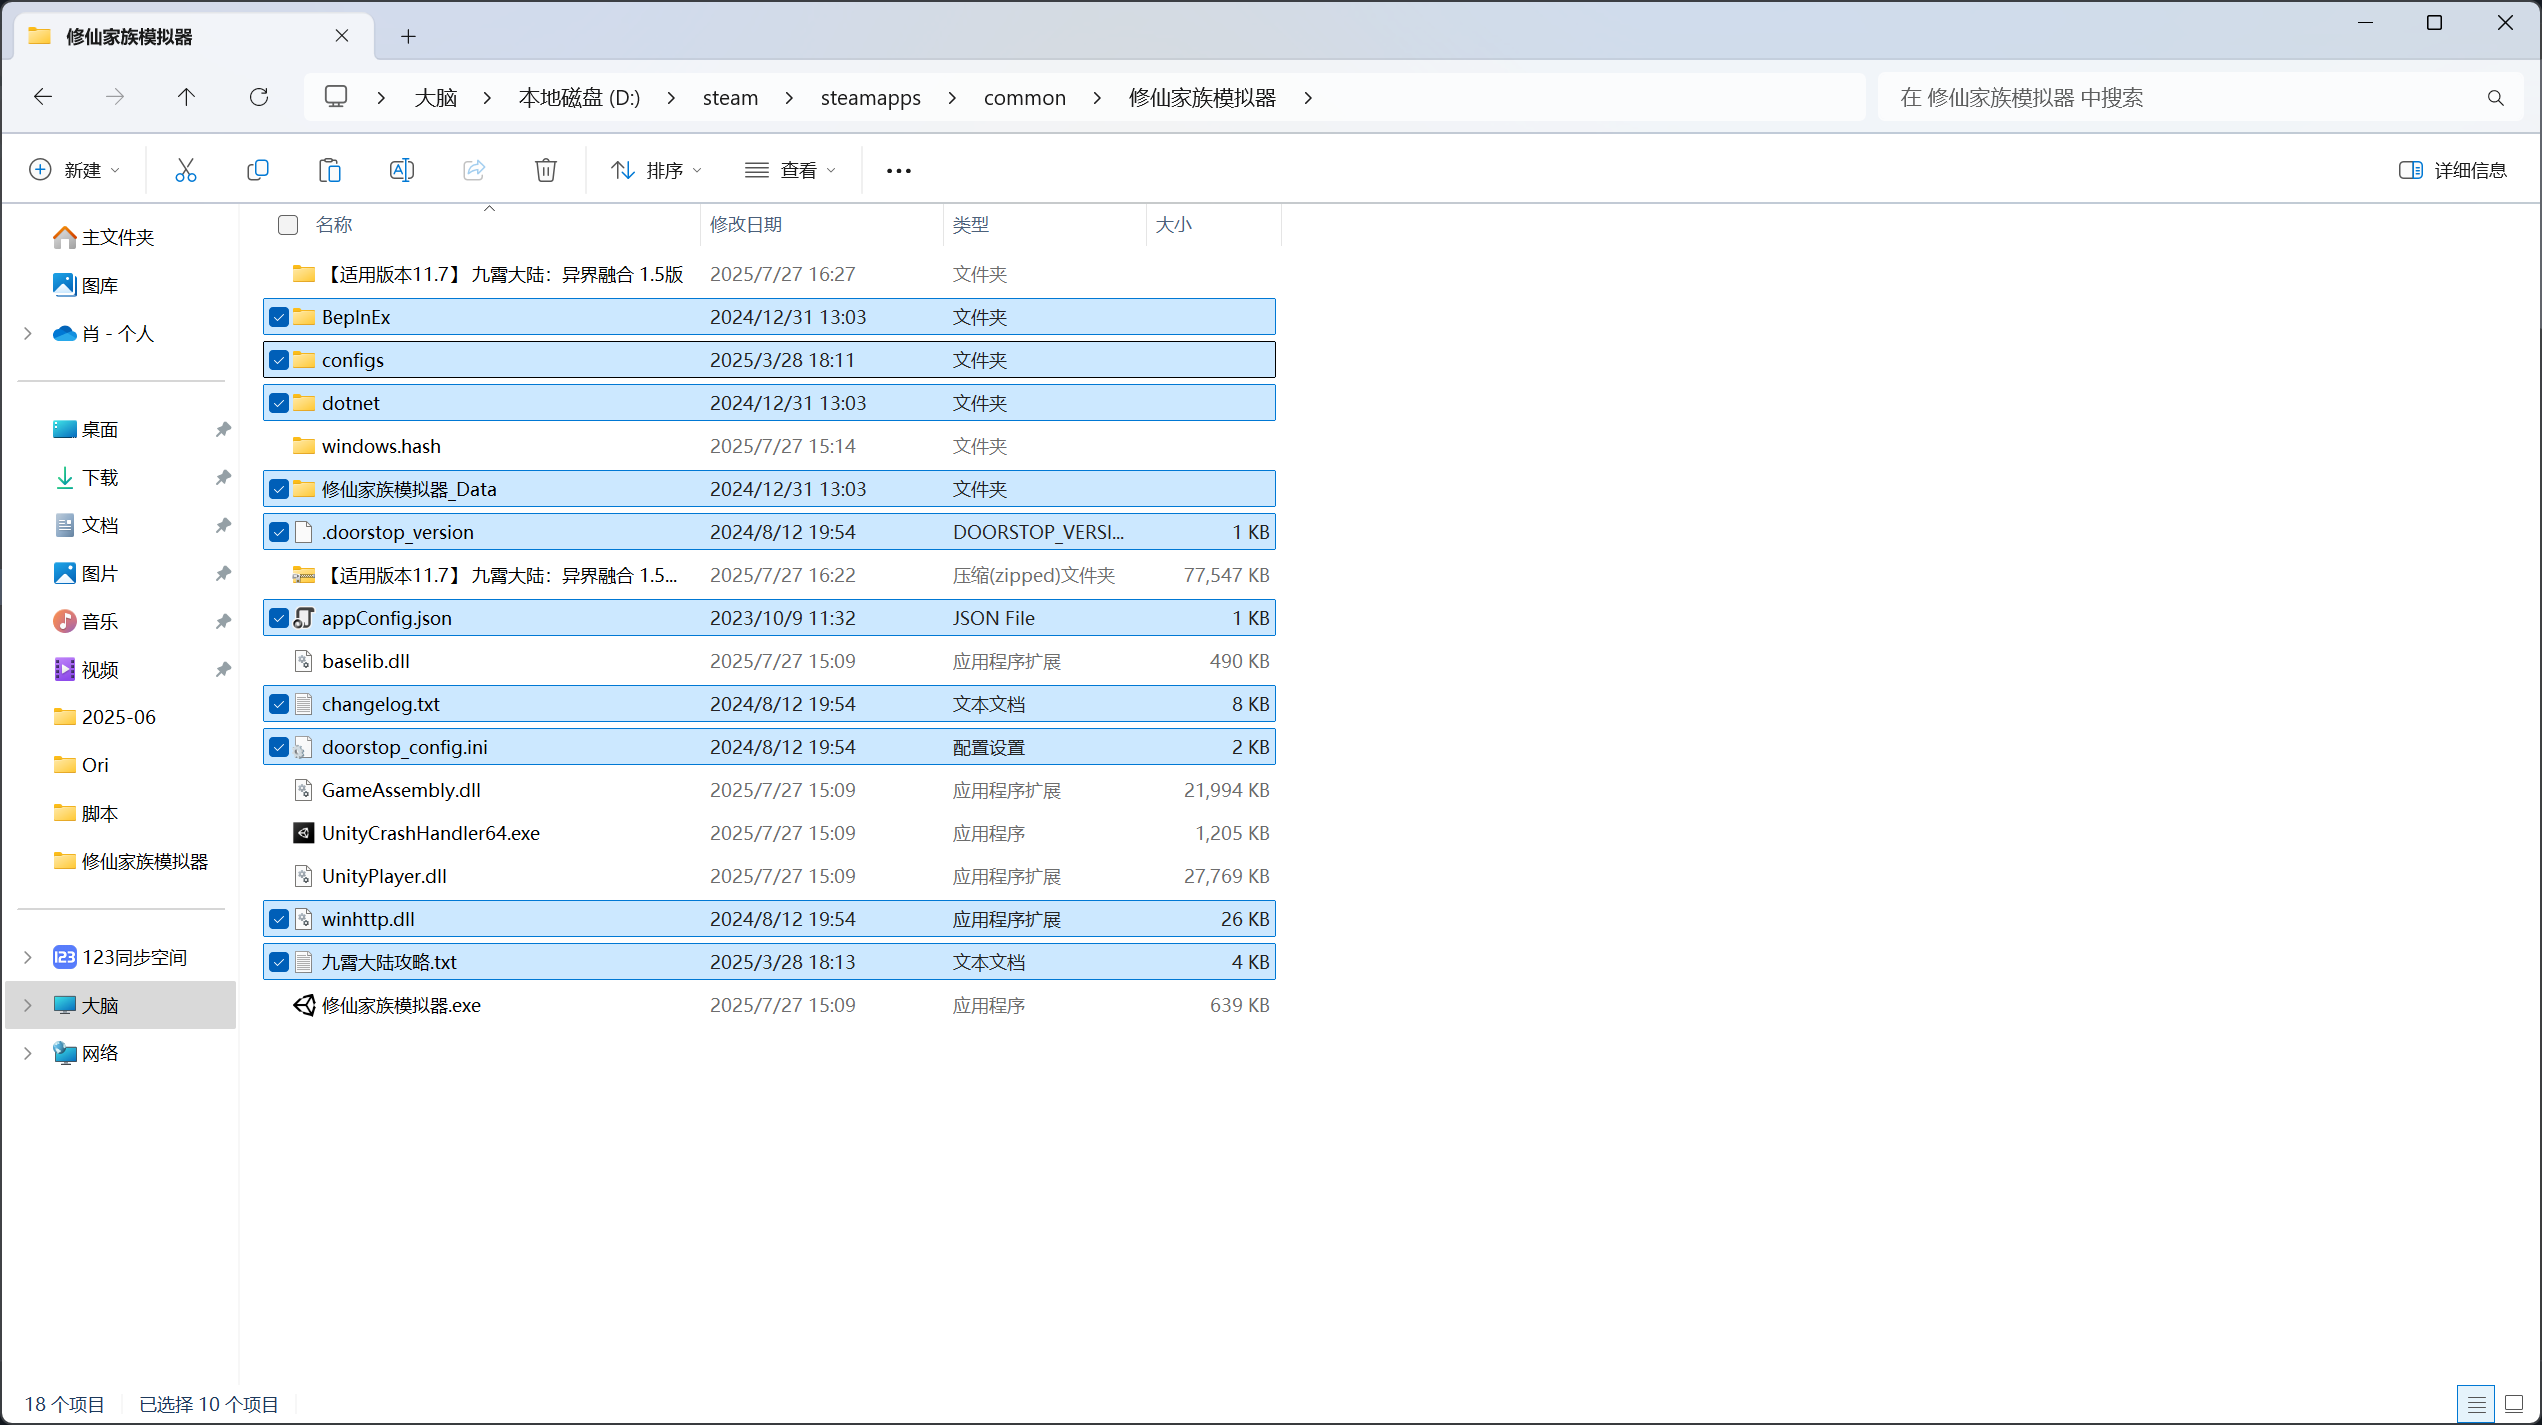Toggle the select-all checkbox beside 名称
The width and height of the screenshot is (2542, 1425).
point(288,225)
